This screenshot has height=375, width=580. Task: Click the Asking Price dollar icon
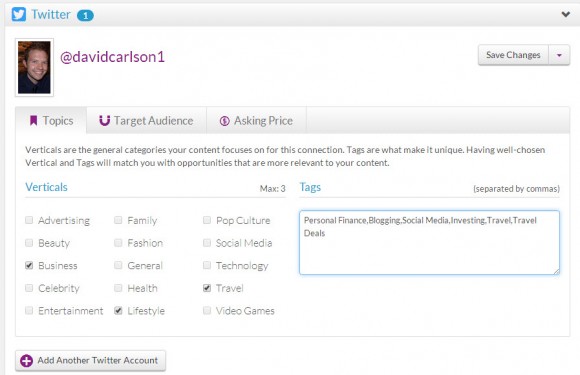(225, 121)
